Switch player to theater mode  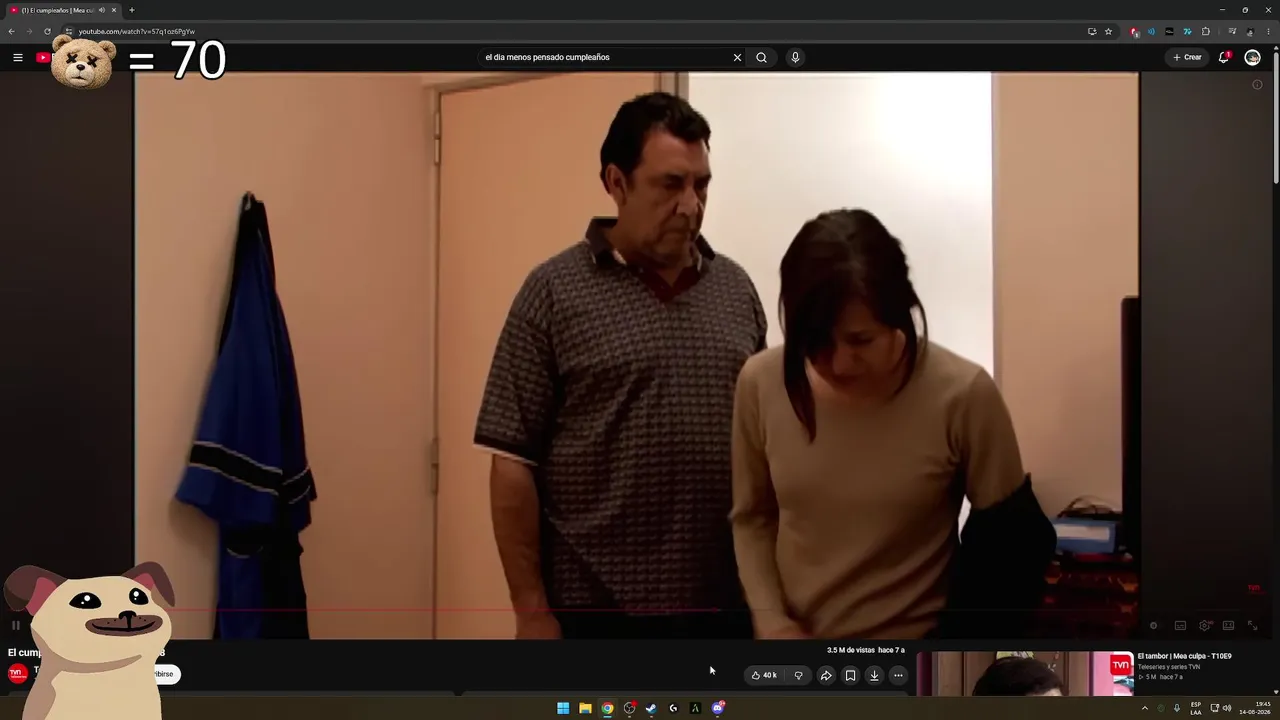tap(1228, 625)
